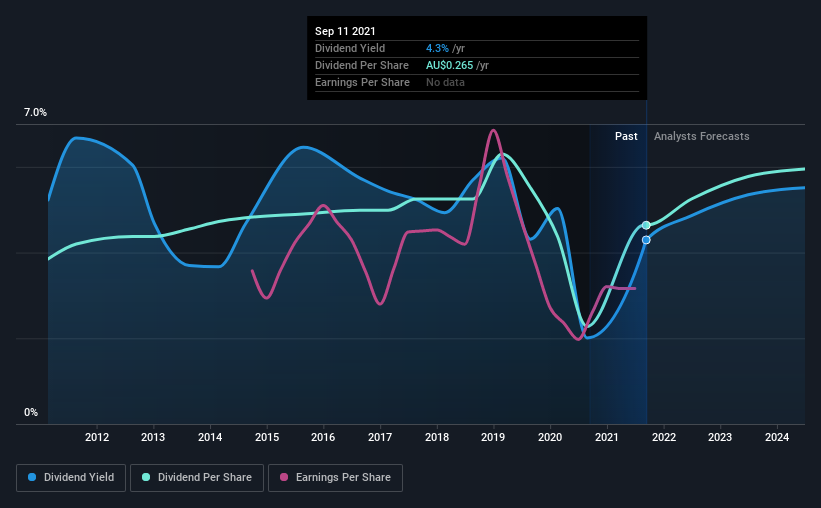This screenshot has width=821, height=508.
Task: Click the 'Earnings Per Share' tooltip row label
Action: click(x=362, y=82)
